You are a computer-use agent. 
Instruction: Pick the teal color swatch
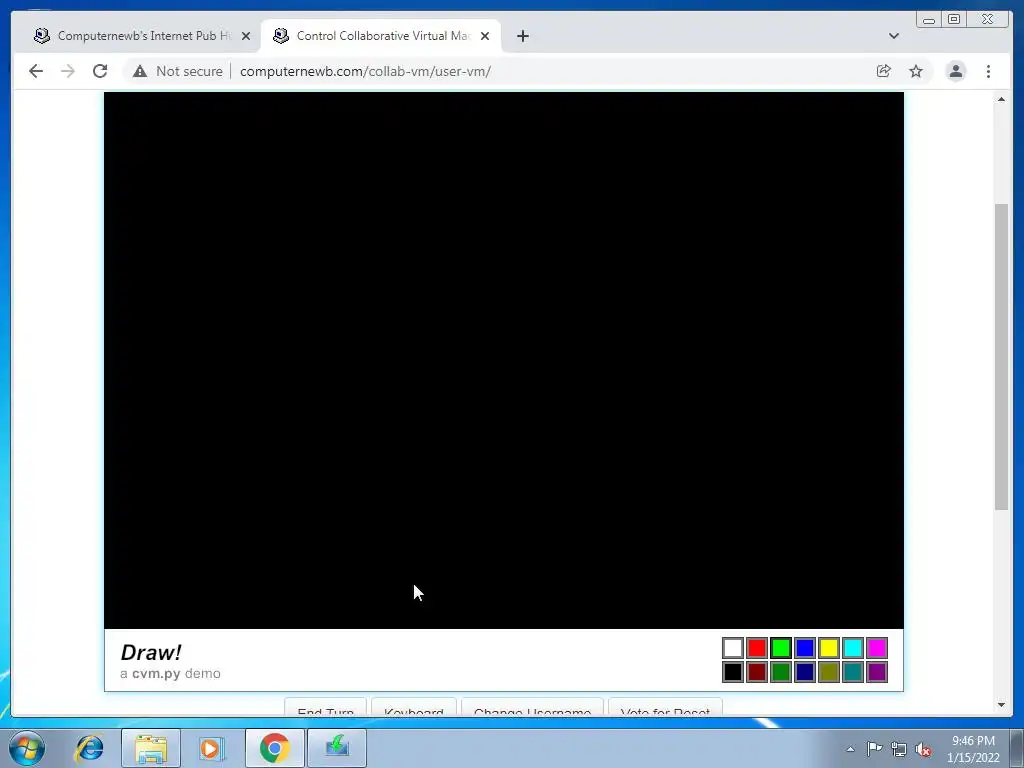(853, 672)
